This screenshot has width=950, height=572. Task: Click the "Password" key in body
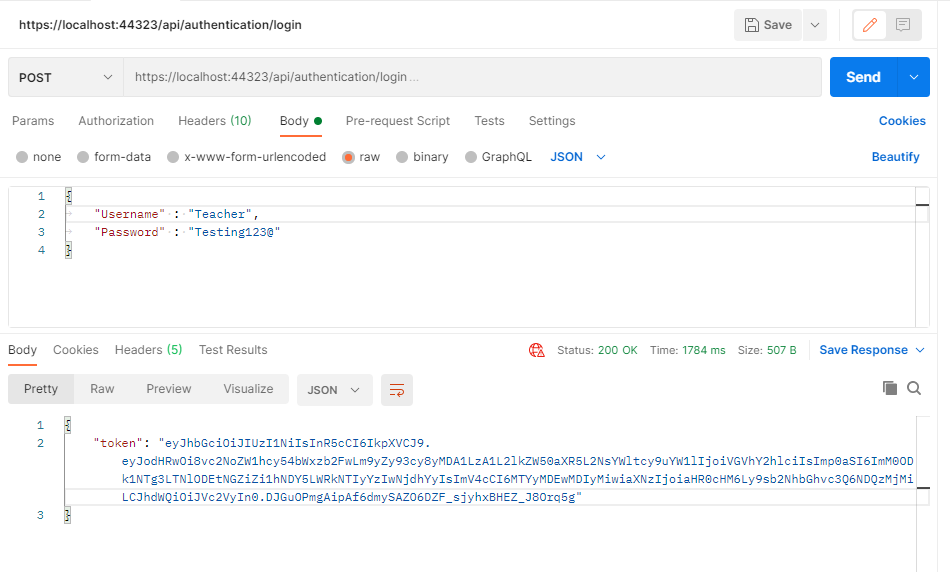pyautogui.click(x=130, y=232)
